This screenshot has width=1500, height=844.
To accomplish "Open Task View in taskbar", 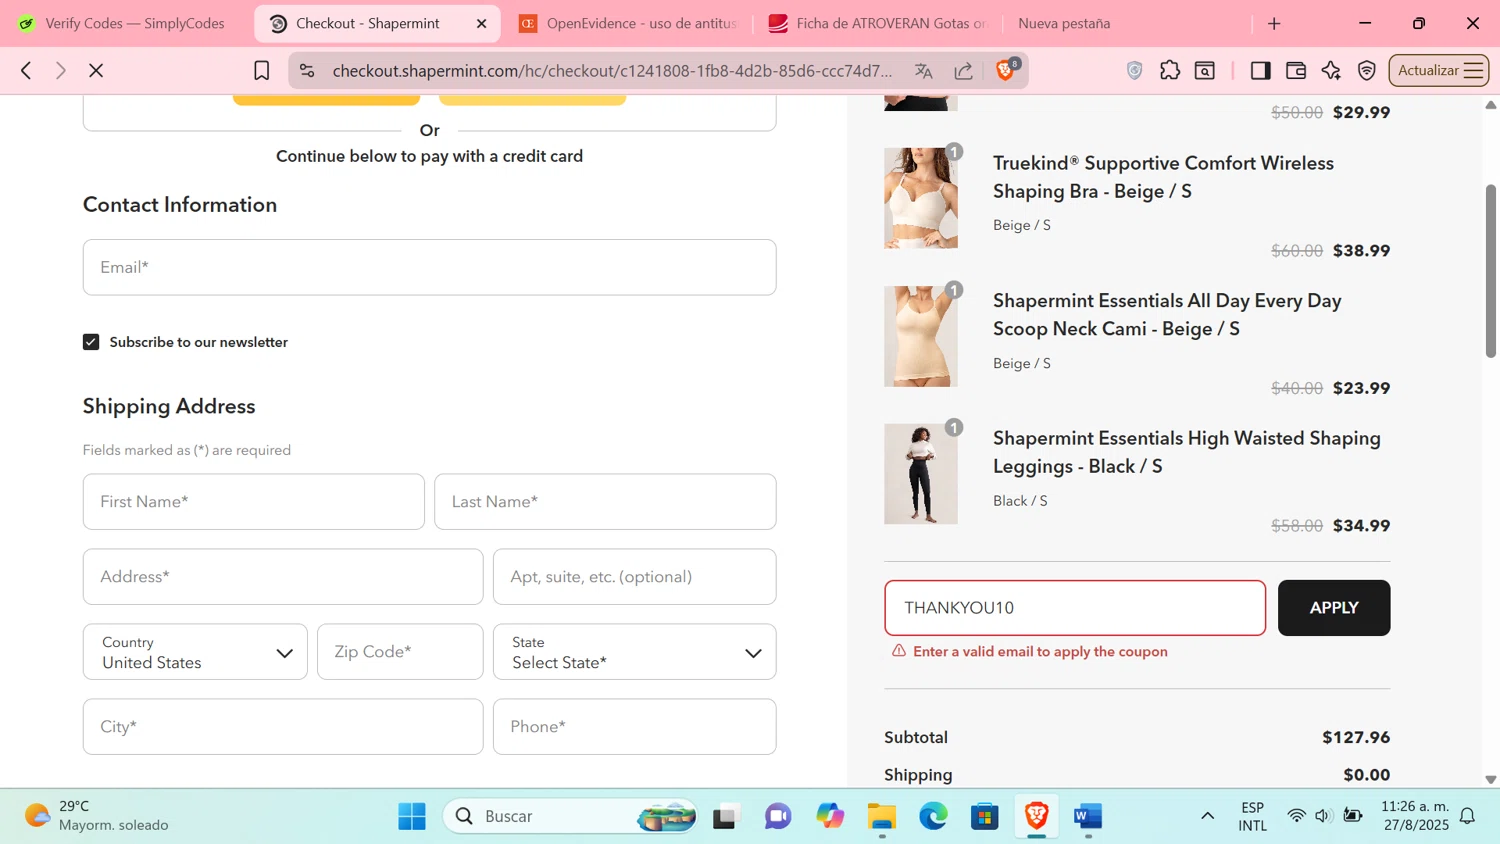I will [725, 816].
